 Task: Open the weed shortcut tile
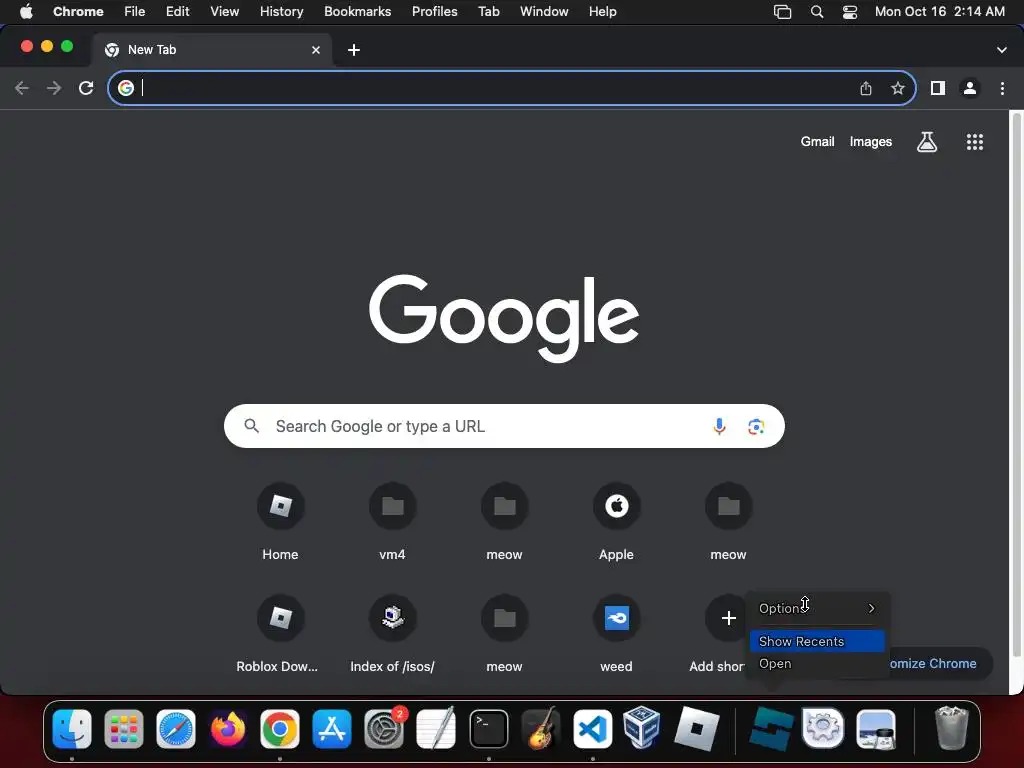[x=616, y=635]
